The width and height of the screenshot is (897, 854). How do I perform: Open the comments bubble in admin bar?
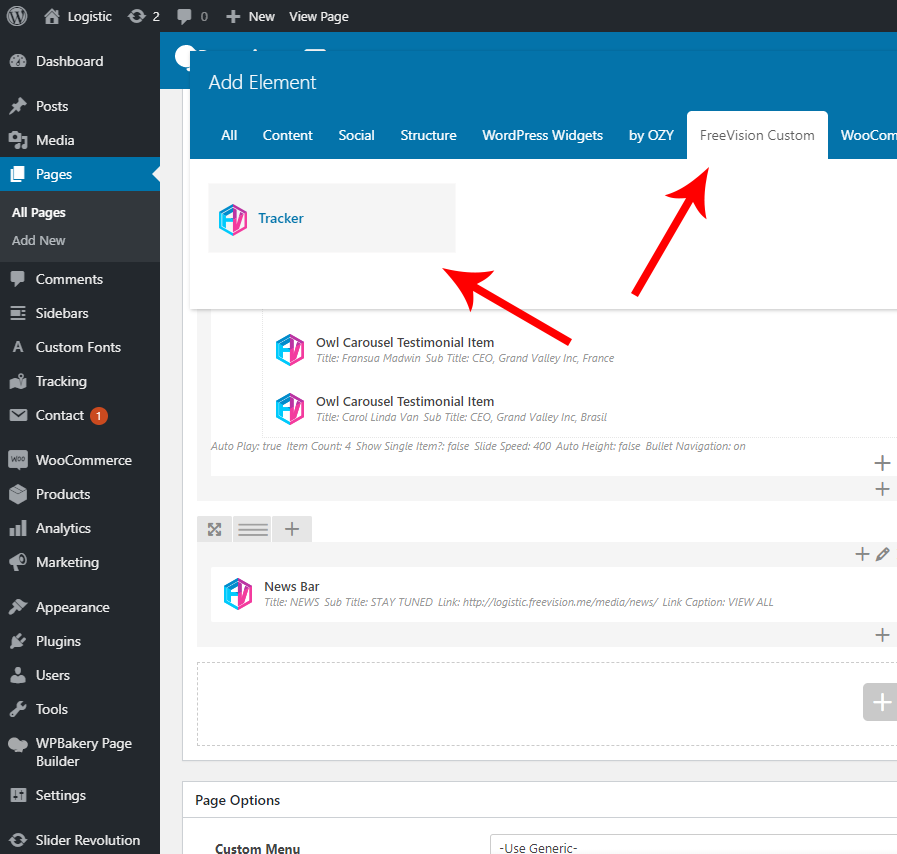[x=192, y=16]
